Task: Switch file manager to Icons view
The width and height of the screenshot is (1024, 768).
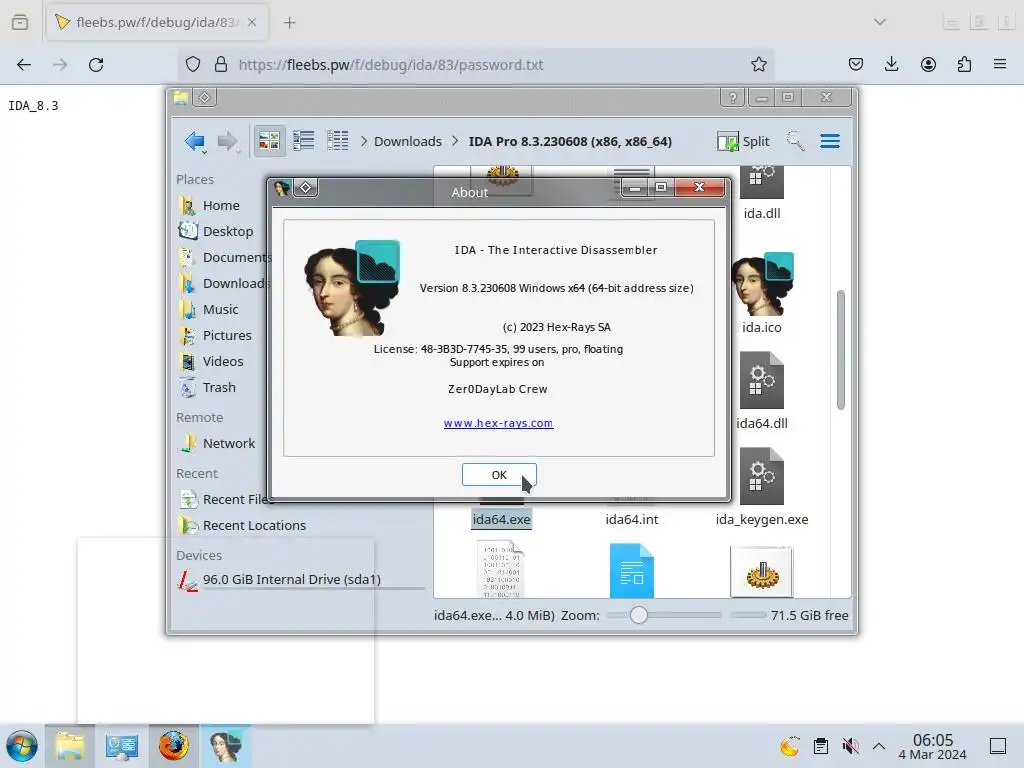Action: [269, 141]
